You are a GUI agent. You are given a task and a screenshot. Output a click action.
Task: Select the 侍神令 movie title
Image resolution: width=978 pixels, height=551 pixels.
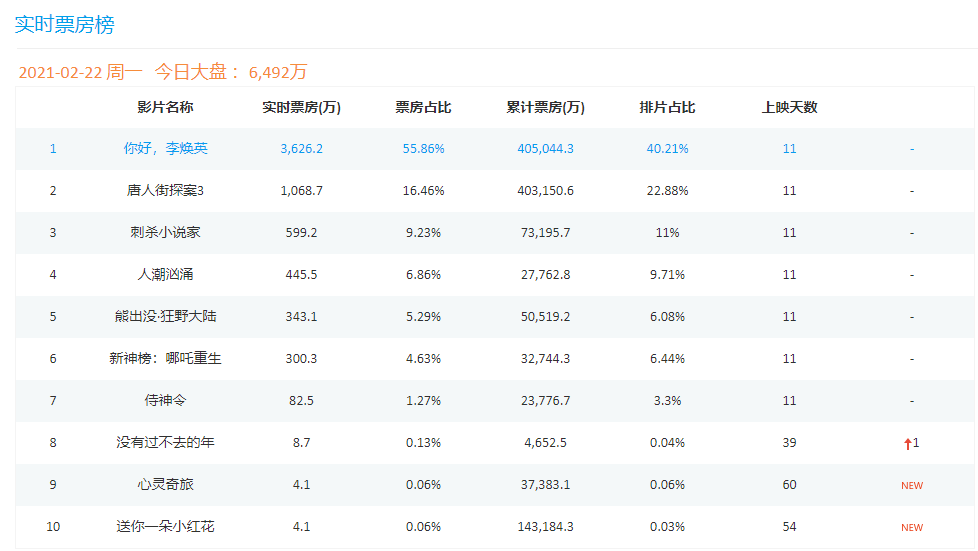pyautogui.click(x=165, y=400)
